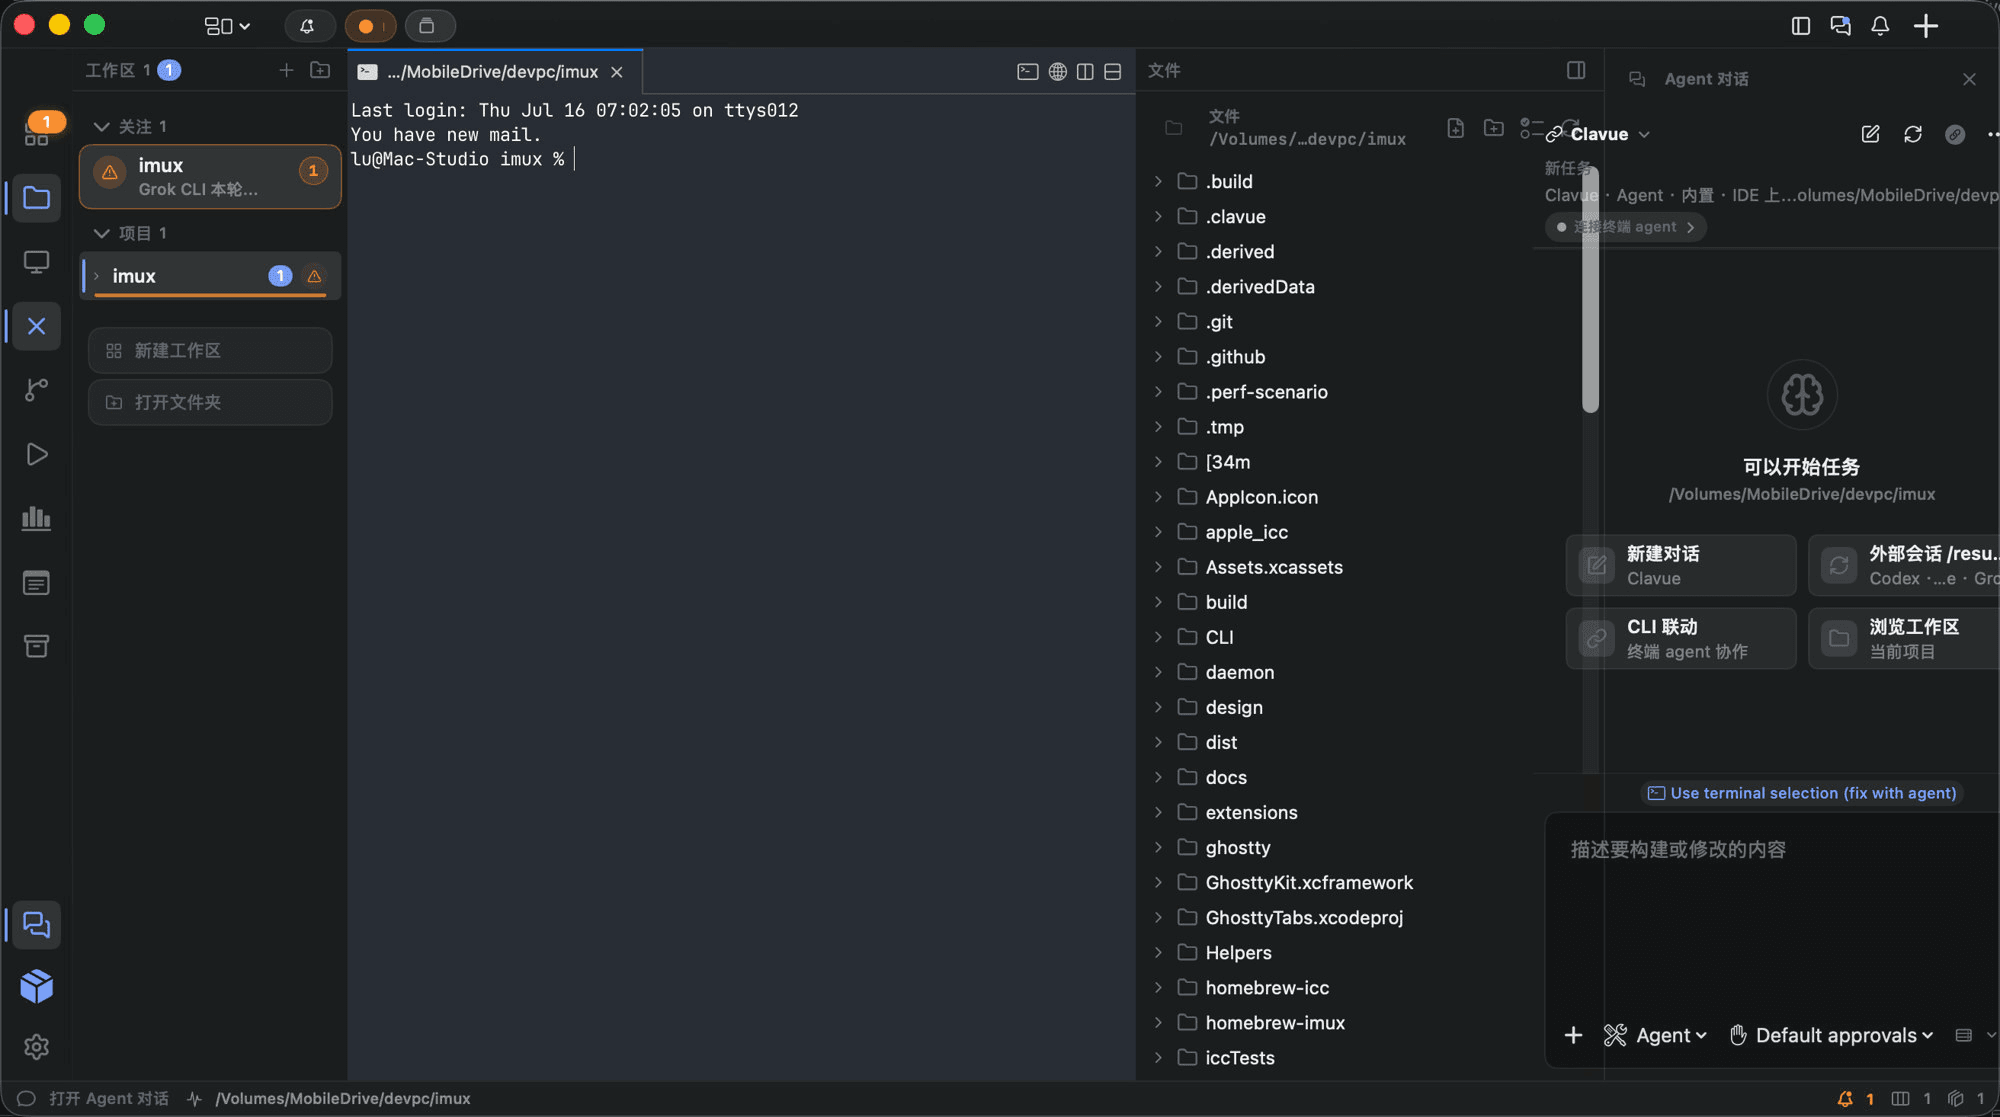Collapse the 项目 1 section
The image size is (2000, 1117).
click(x=101, y=233)
